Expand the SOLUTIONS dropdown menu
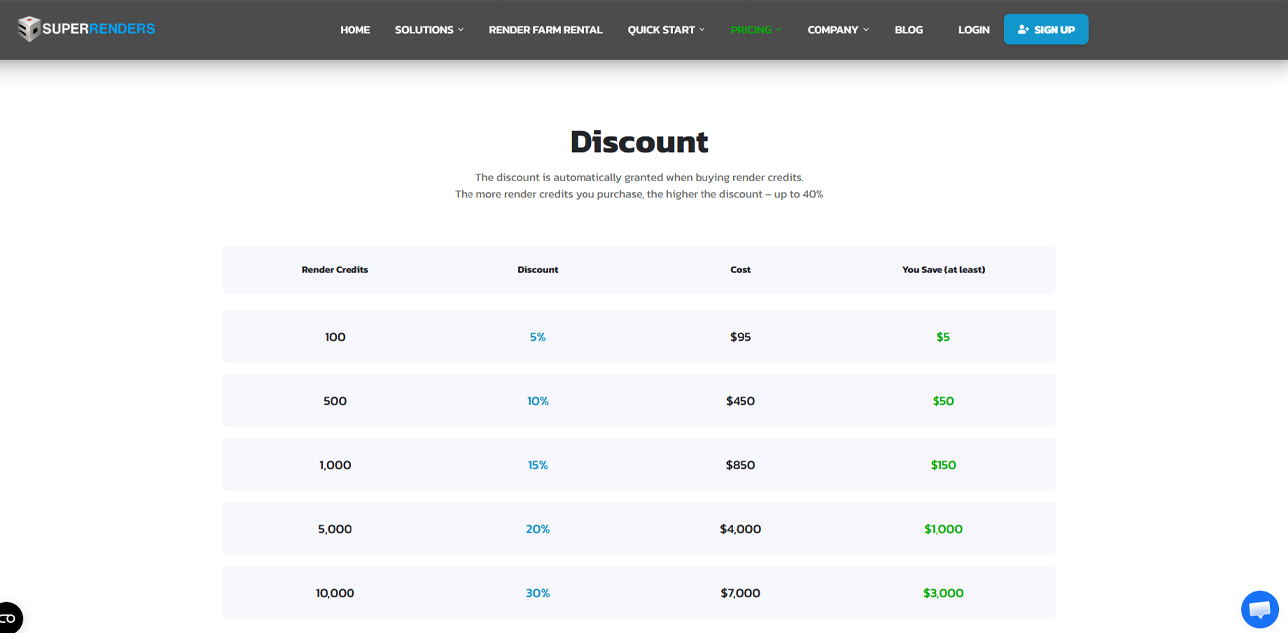Image resolution: width=1288 pixels, height=639 pixels. tap(428, 29)
